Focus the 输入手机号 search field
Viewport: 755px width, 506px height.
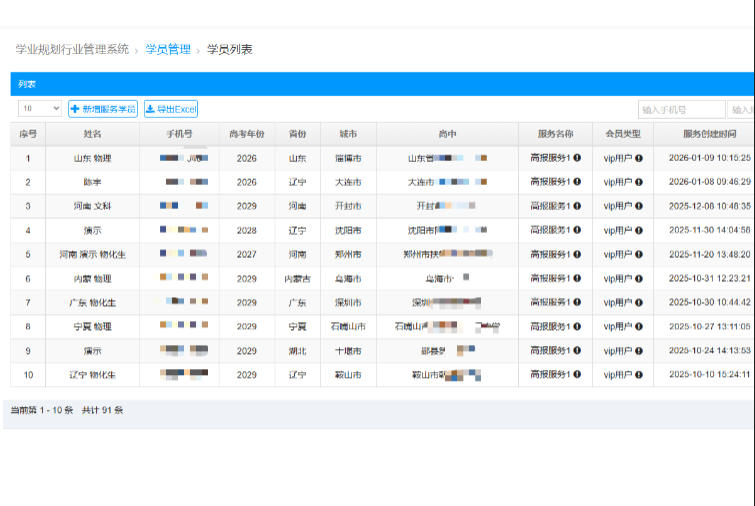[681, 109]
